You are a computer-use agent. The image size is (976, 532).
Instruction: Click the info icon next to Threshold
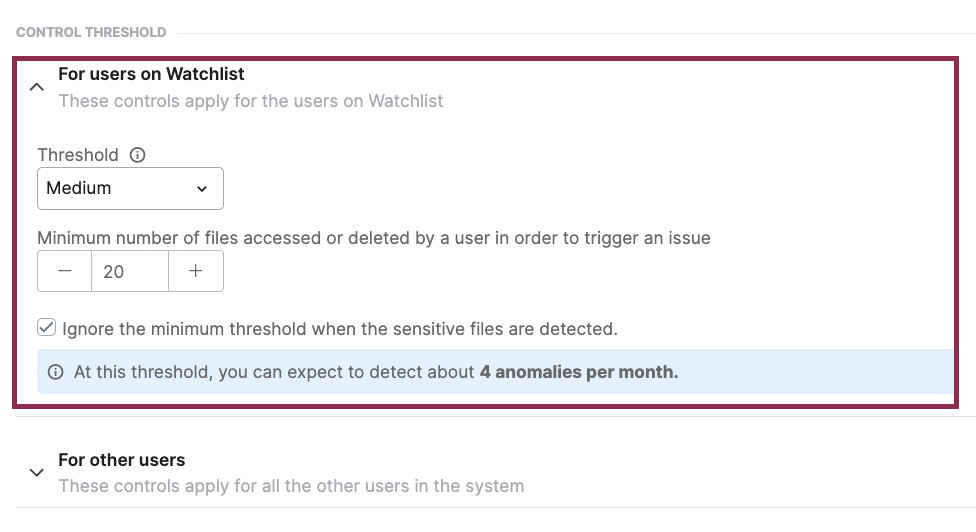(x=138, y=155)
